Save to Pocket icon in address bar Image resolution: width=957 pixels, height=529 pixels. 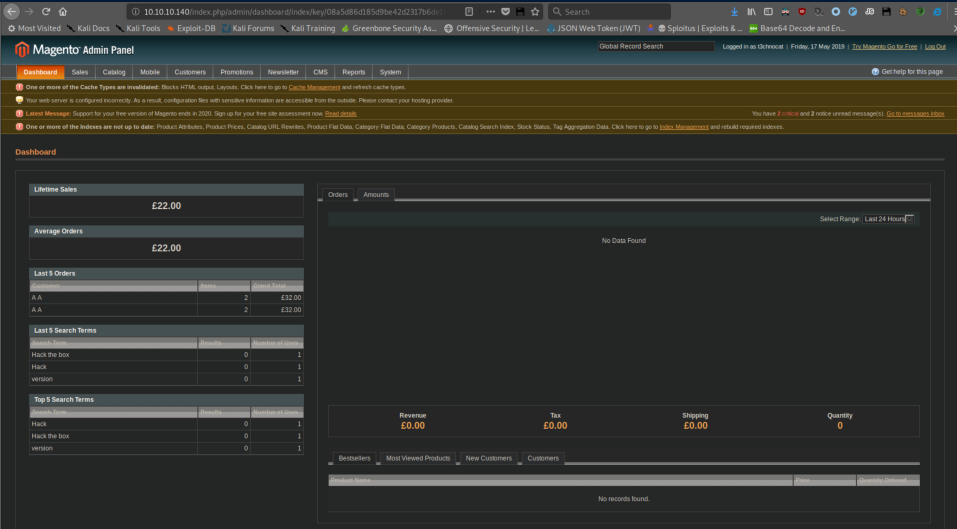pos(505,11)
